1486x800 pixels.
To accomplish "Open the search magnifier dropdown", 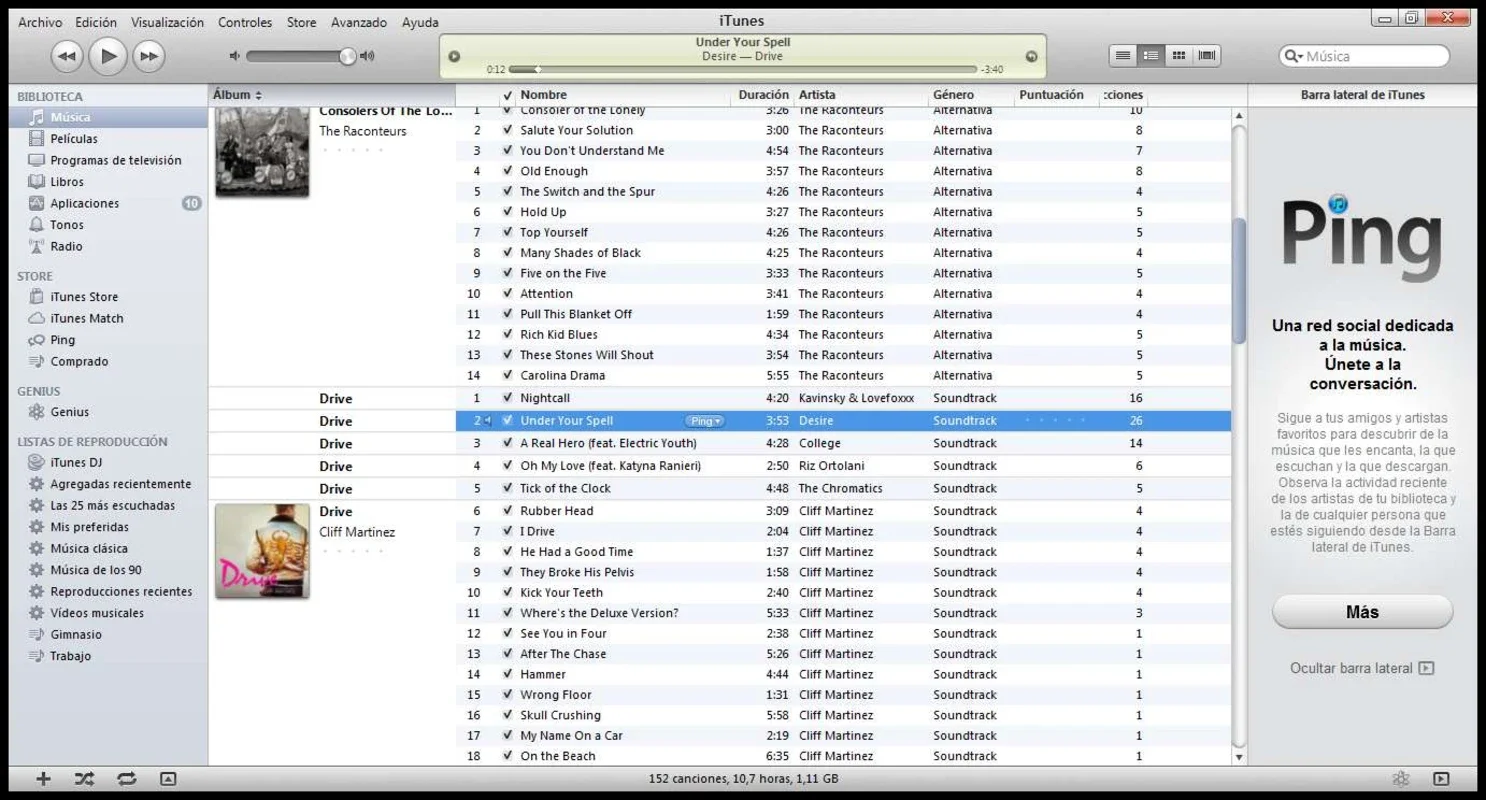I will 1293,57.
